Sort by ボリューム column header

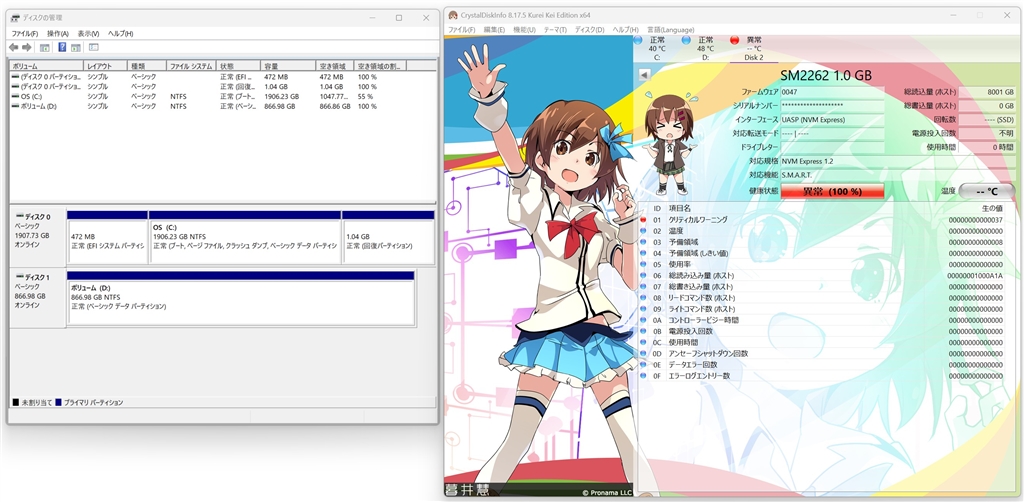pos(46,67)
